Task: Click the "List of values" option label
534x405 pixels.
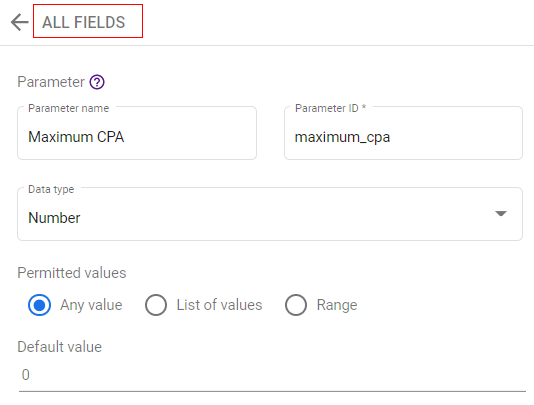Action: pyautogui.click(x=219, y=305)
